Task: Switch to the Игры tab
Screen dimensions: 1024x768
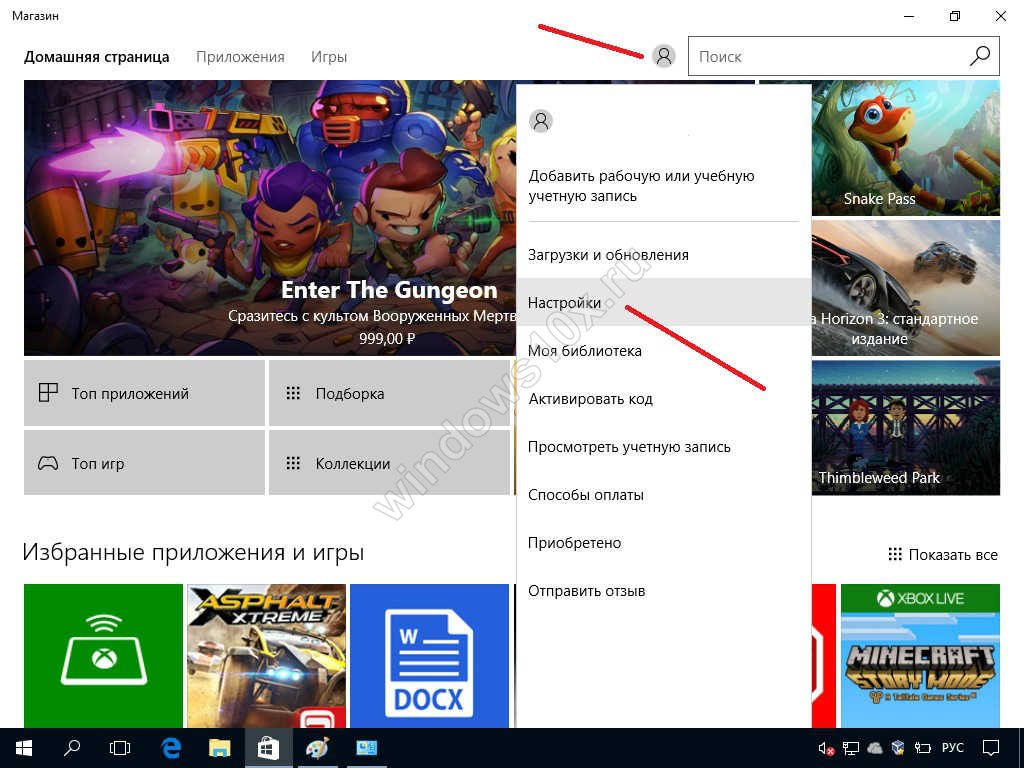Action: click(329, 57)
